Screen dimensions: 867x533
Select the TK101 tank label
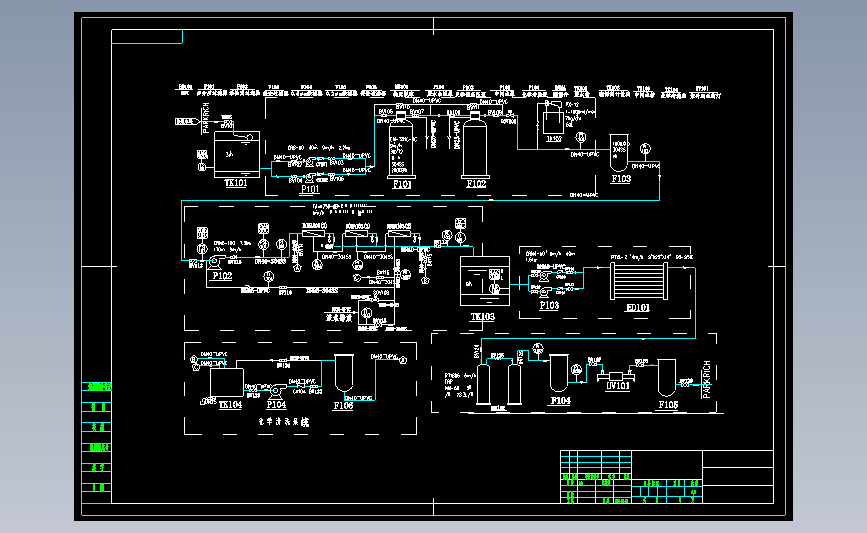236,183
